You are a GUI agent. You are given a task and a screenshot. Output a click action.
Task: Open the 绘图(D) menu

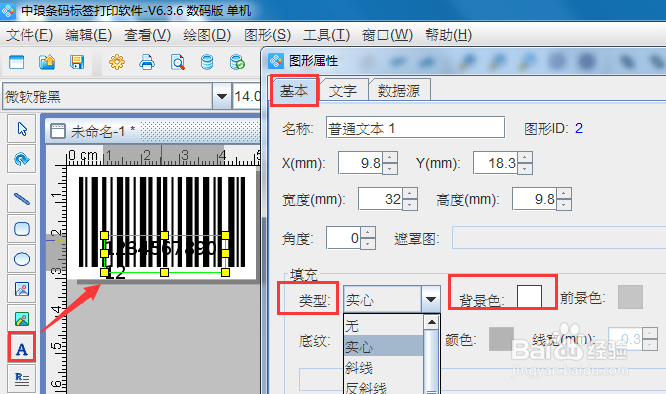[x=207, y=35]
